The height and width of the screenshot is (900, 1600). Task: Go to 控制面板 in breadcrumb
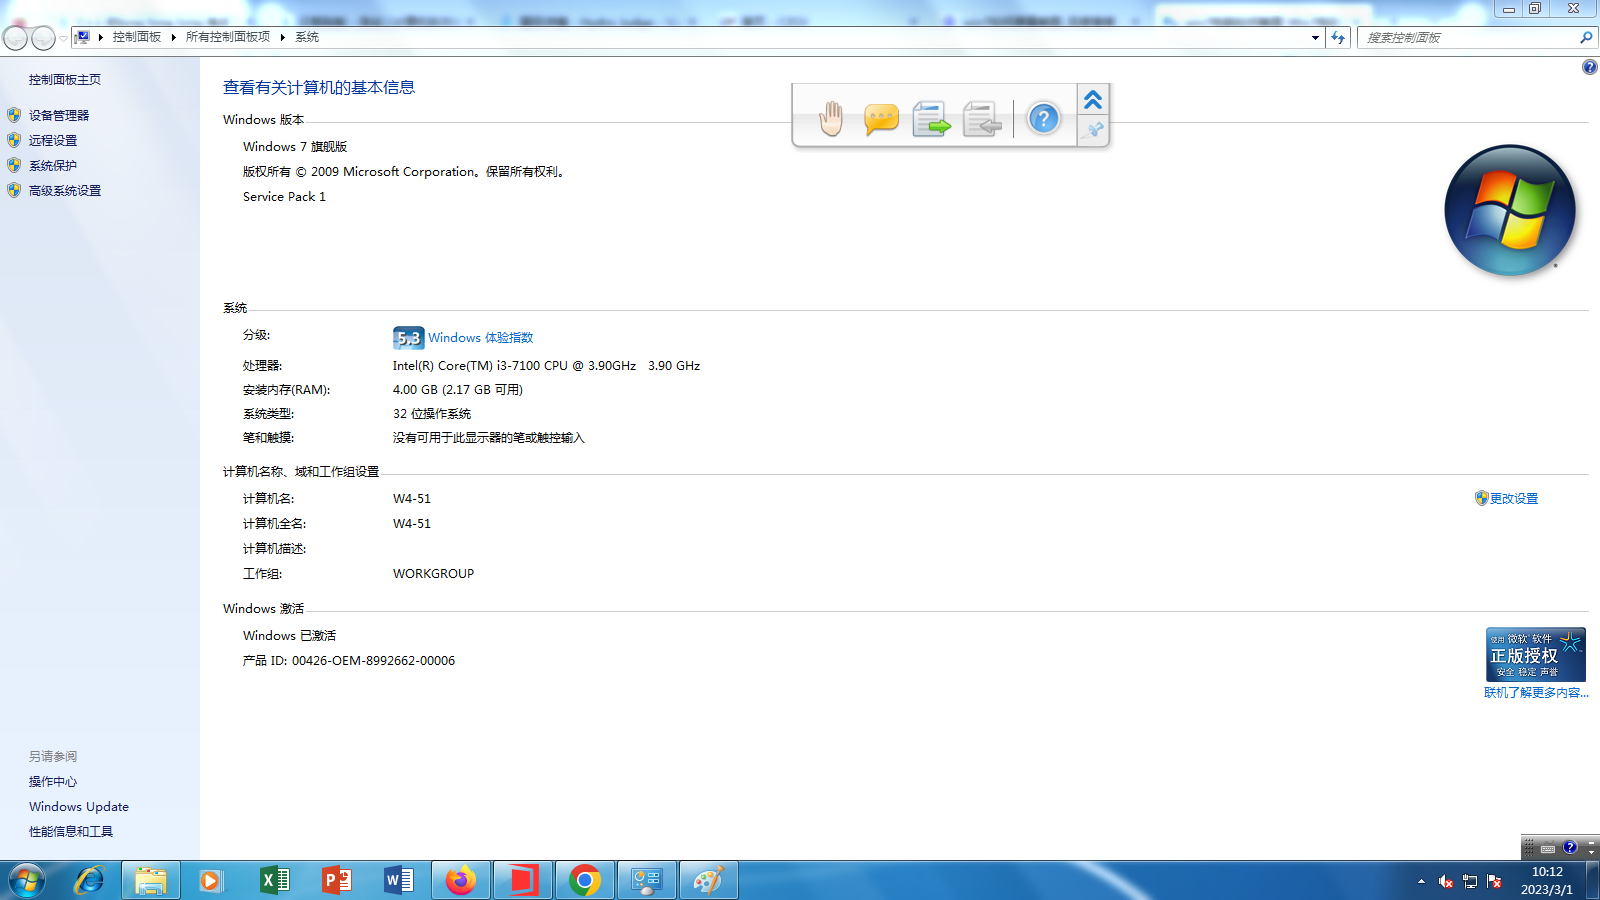(x=137, y=37)
